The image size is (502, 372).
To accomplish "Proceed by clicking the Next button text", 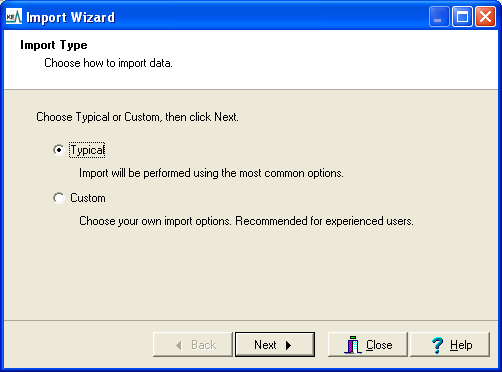I will click(x=265, y=345).
